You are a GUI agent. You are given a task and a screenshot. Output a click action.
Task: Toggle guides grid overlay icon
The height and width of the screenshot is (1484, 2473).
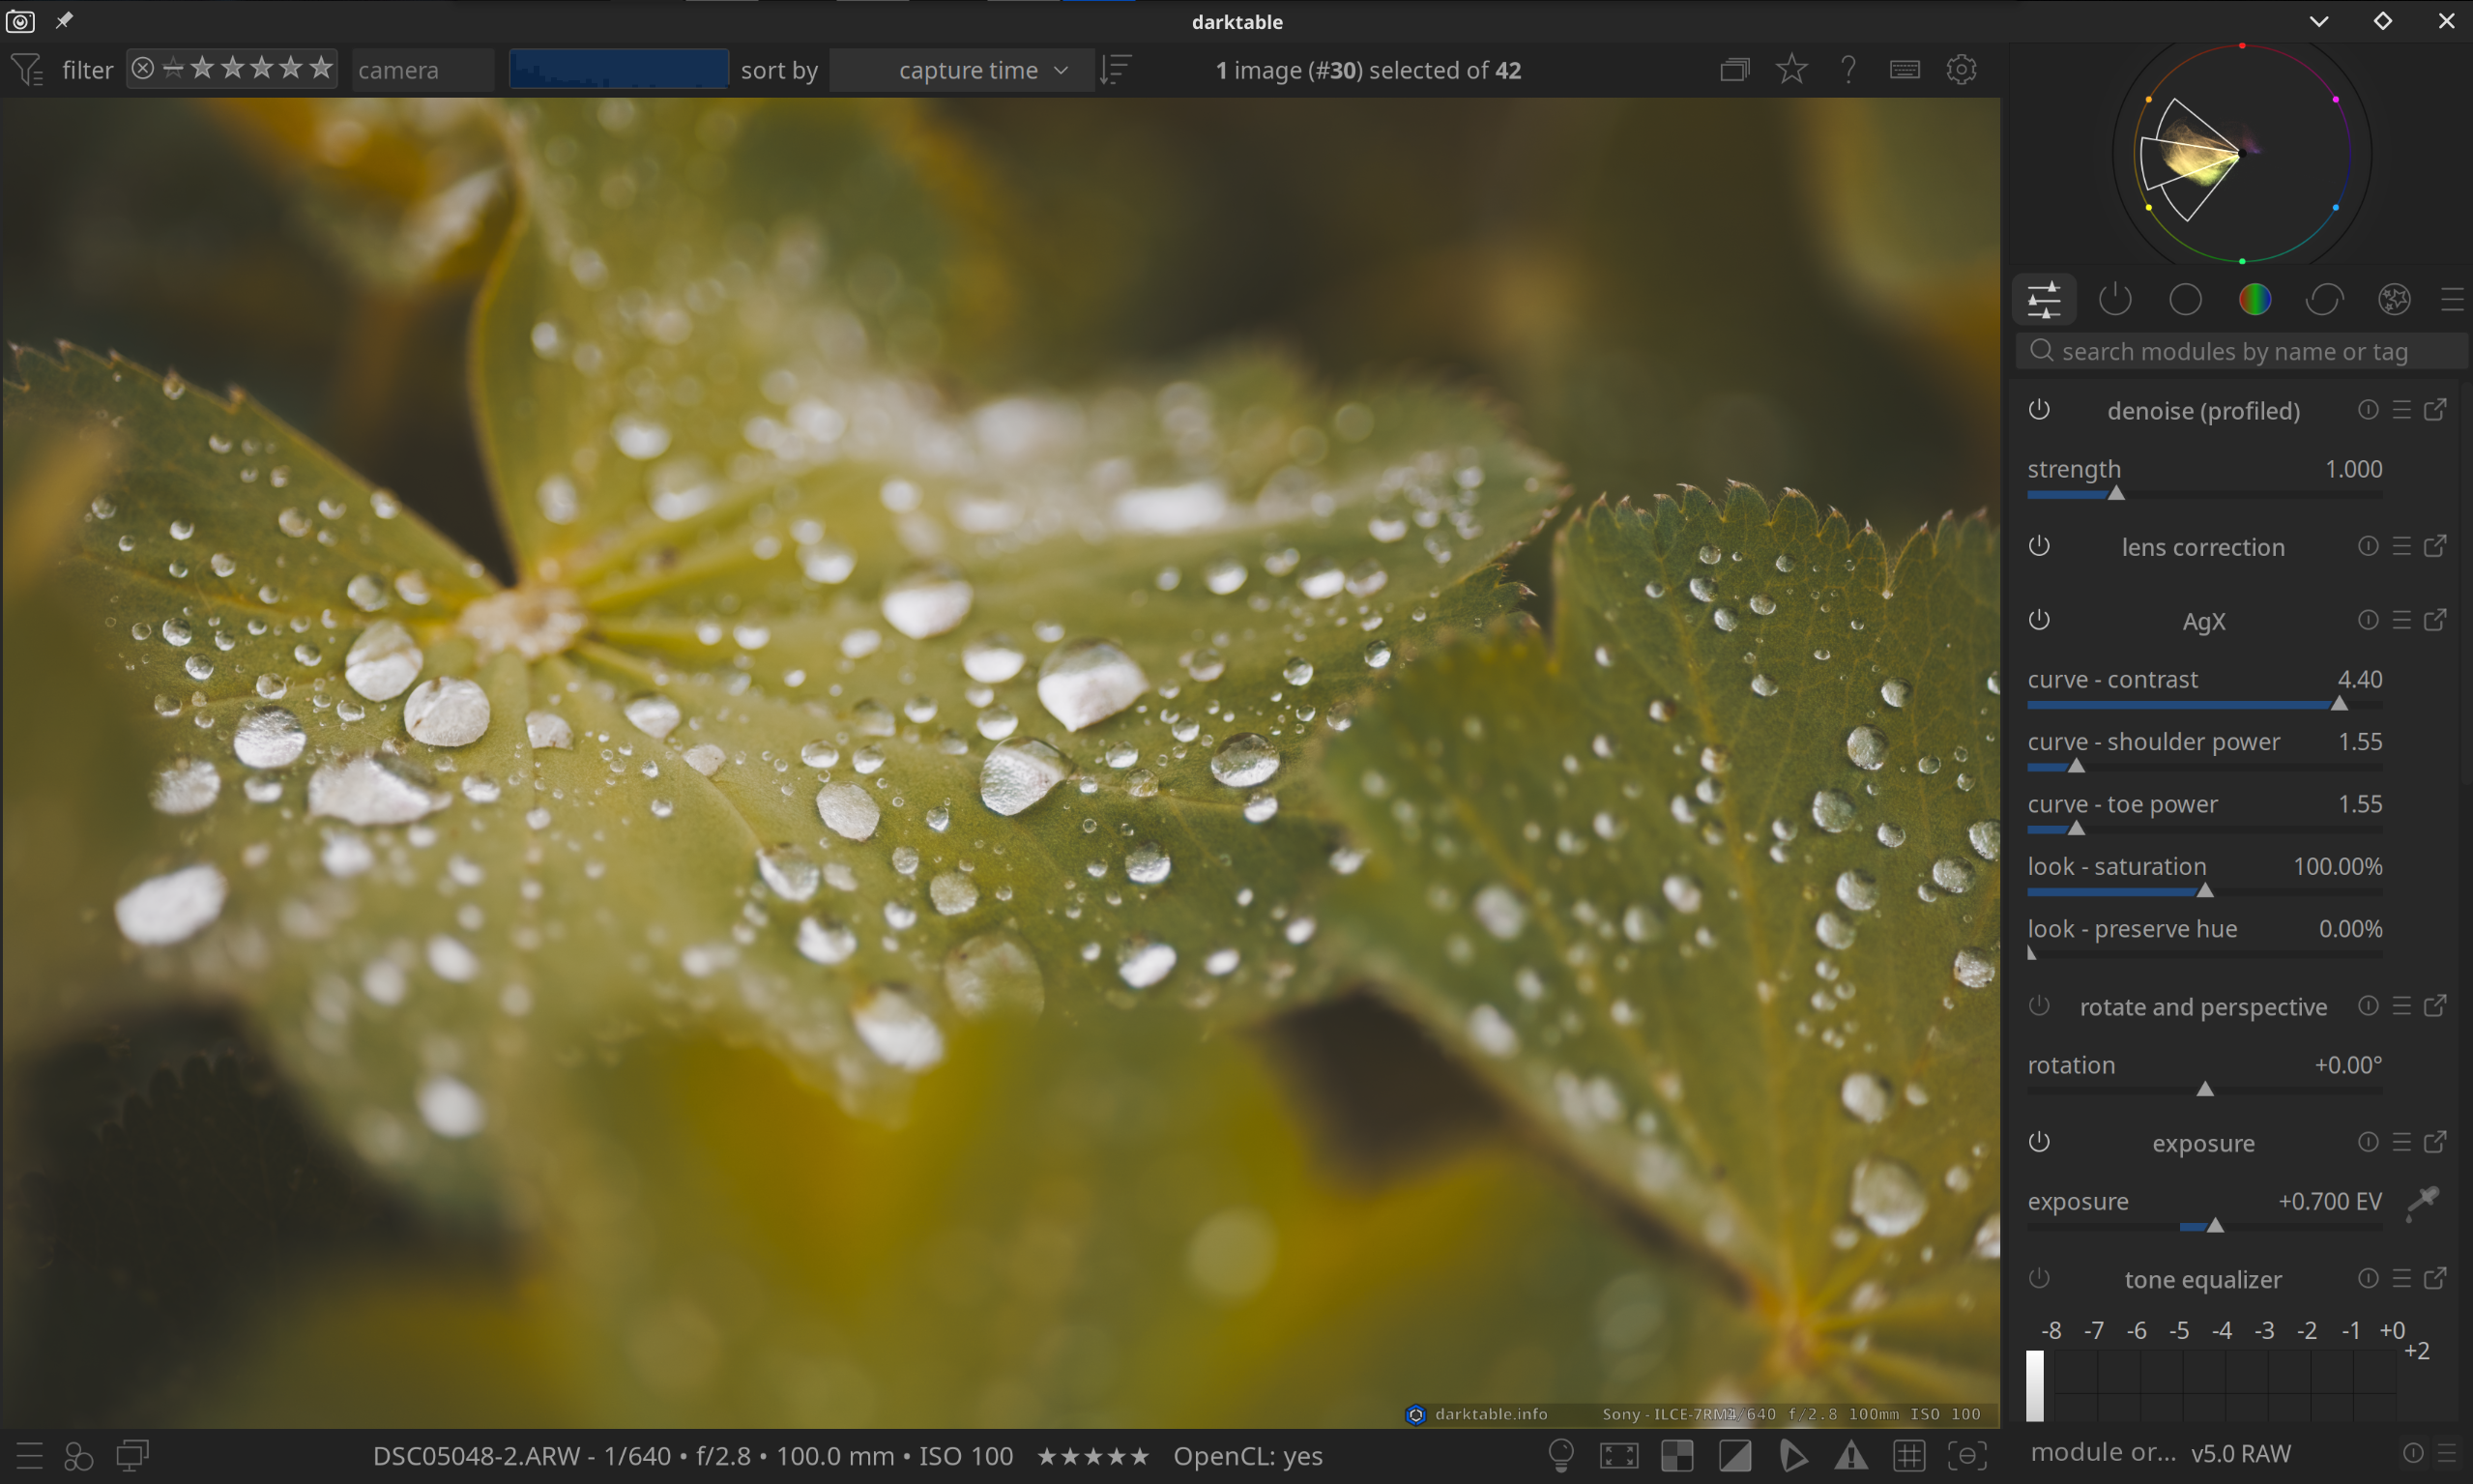(1909, 1455)
